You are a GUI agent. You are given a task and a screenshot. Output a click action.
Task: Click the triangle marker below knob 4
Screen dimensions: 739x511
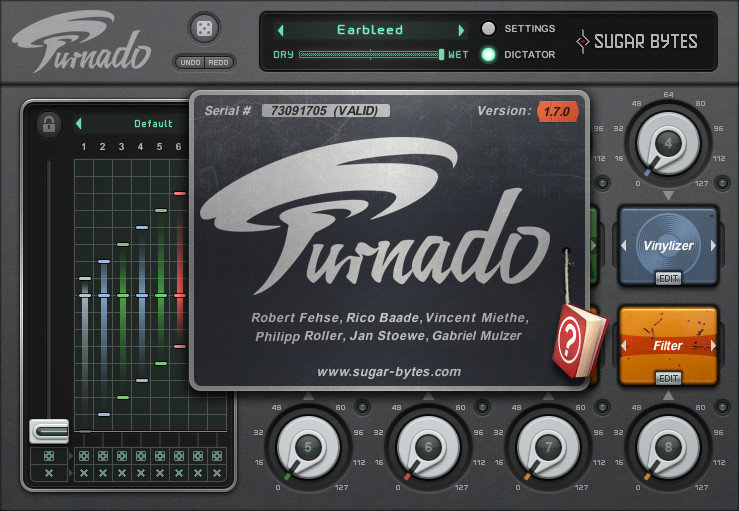(668, 195)
